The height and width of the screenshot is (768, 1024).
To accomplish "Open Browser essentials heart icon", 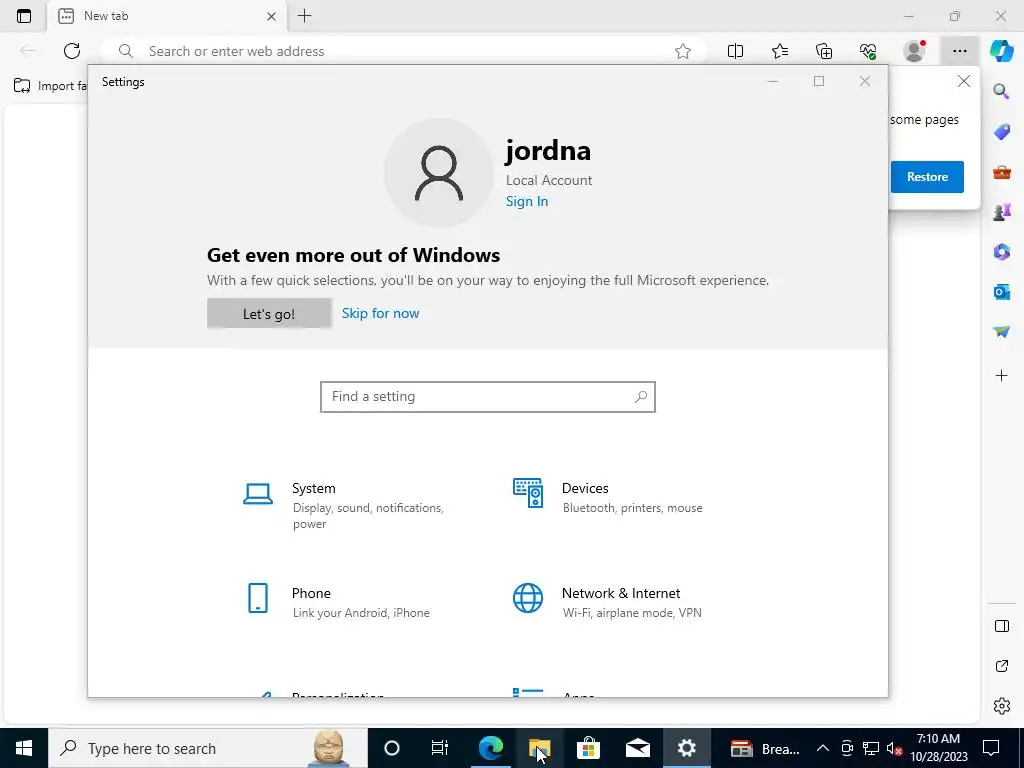I will click(x=868, y=51).
